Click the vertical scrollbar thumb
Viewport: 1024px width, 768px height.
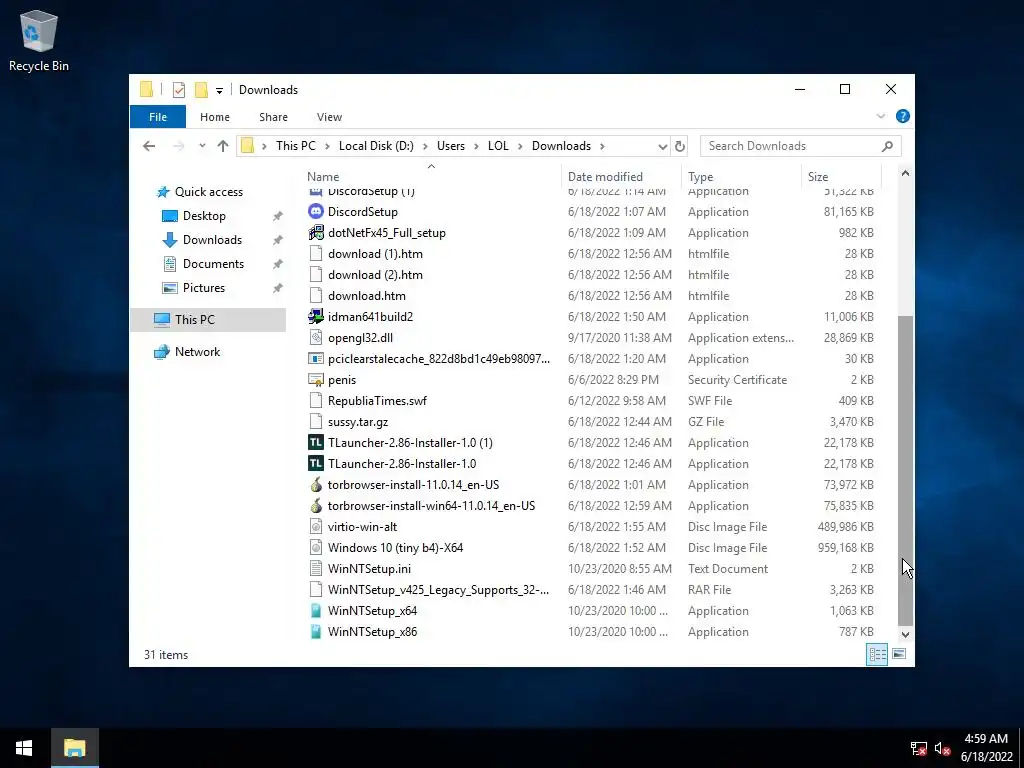905,470
